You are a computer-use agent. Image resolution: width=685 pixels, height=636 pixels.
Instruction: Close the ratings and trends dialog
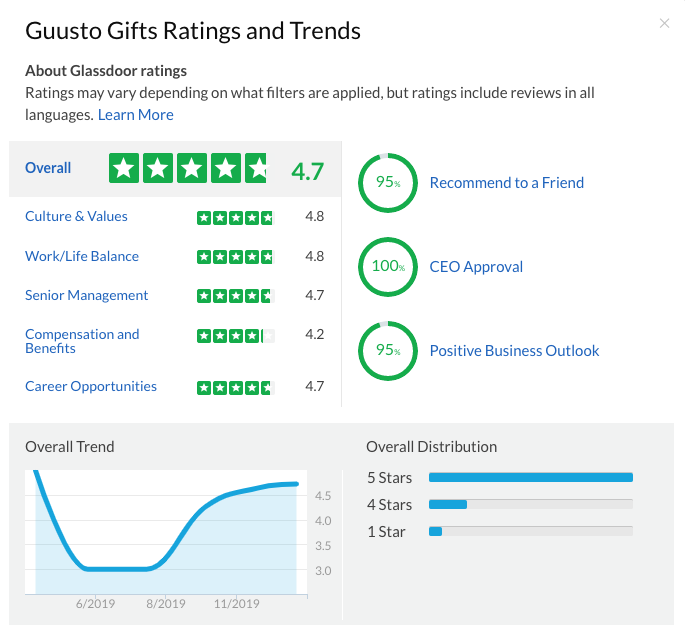(x=664, y=23)
